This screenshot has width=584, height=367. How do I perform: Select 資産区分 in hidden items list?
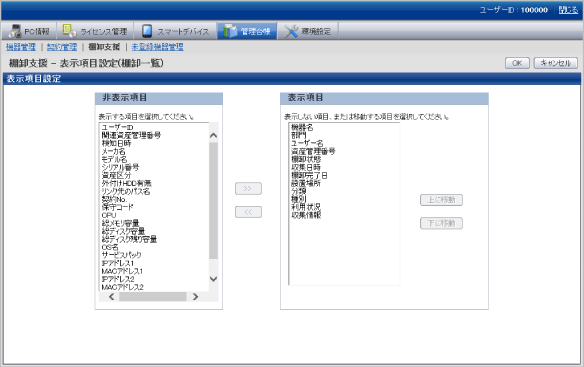coord(116,175)
